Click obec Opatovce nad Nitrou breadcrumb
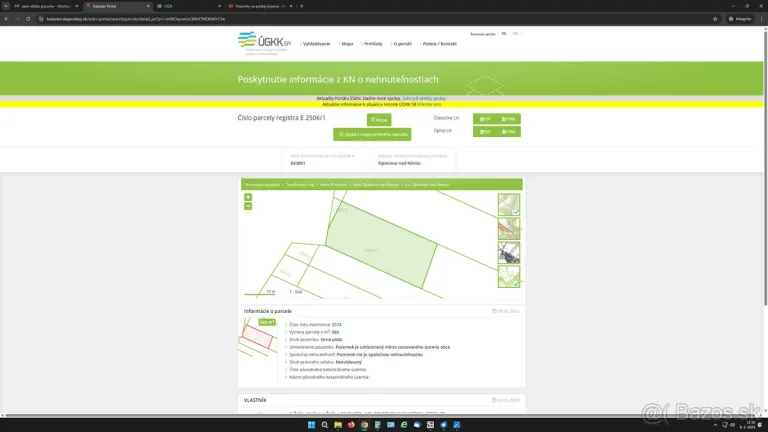The width and height of the screenshot is (768, 432). pos(376,185)
